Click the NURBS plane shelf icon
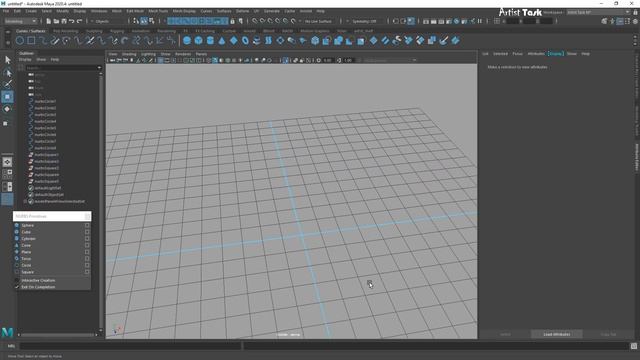Screen dimensions: 640x360 (x=233, y=40)
